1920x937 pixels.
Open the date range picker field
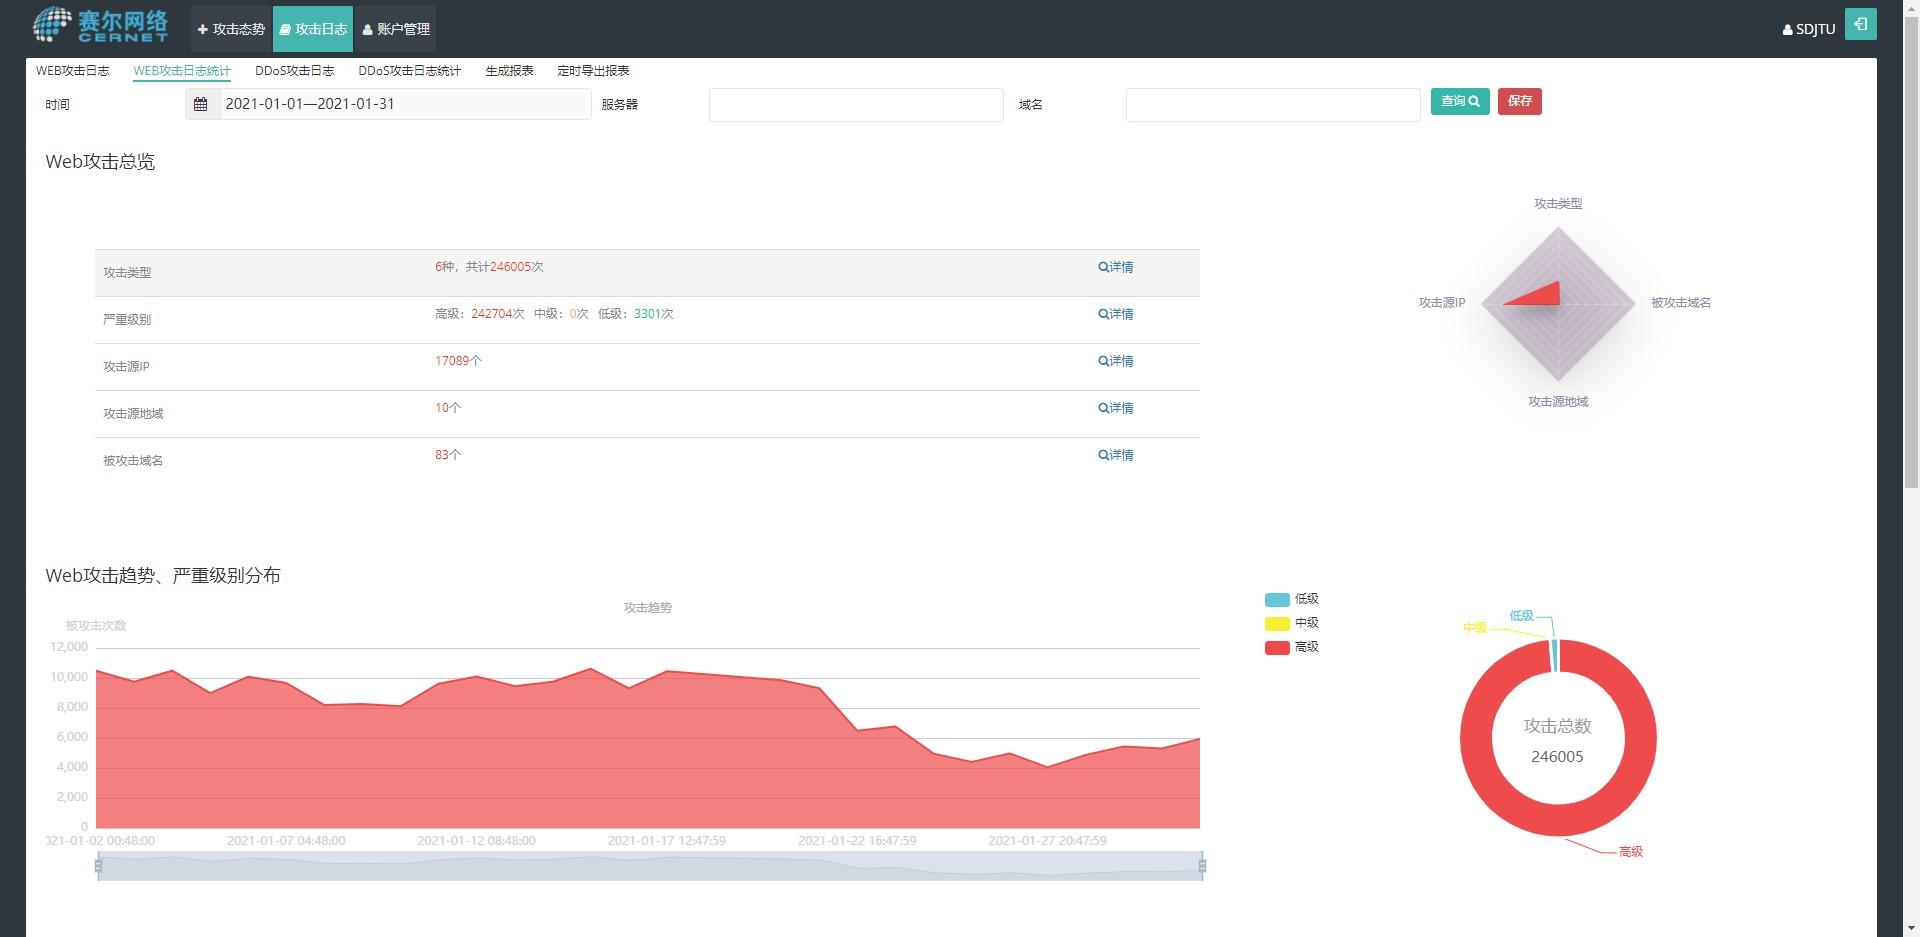tap(405, 104)
